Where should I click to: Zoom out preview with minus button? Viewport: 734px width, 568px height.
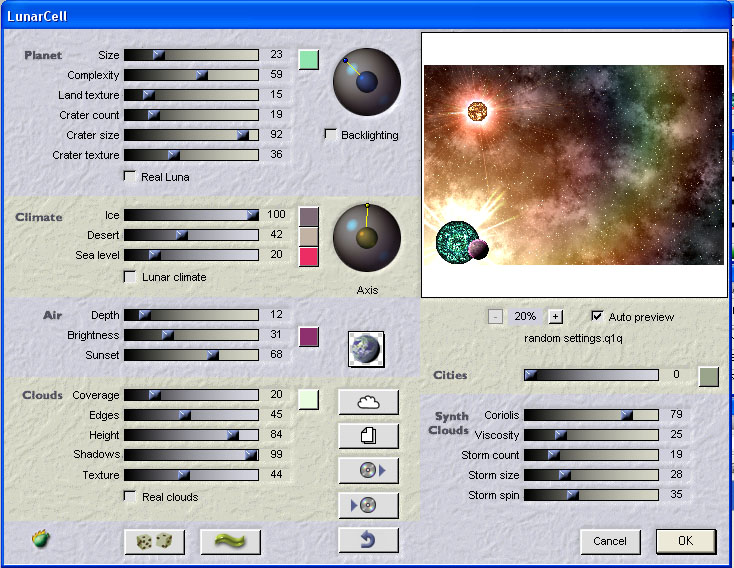[x=495, y=316]
